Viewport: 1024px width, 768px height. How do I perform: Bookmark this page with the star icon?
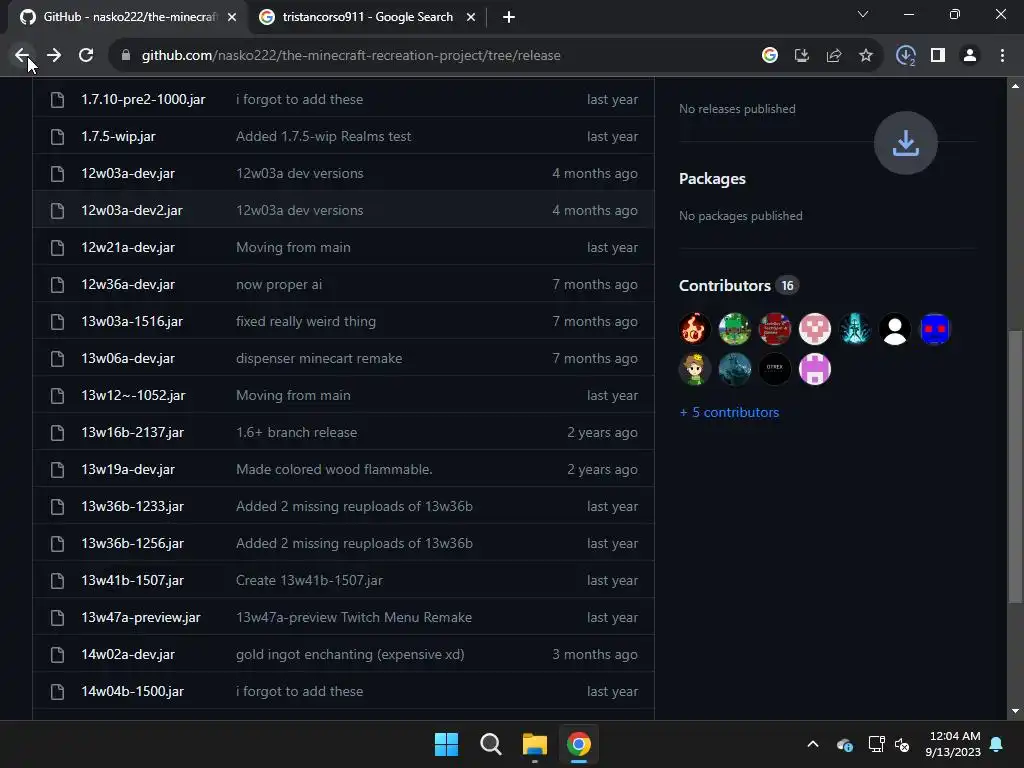866,56
